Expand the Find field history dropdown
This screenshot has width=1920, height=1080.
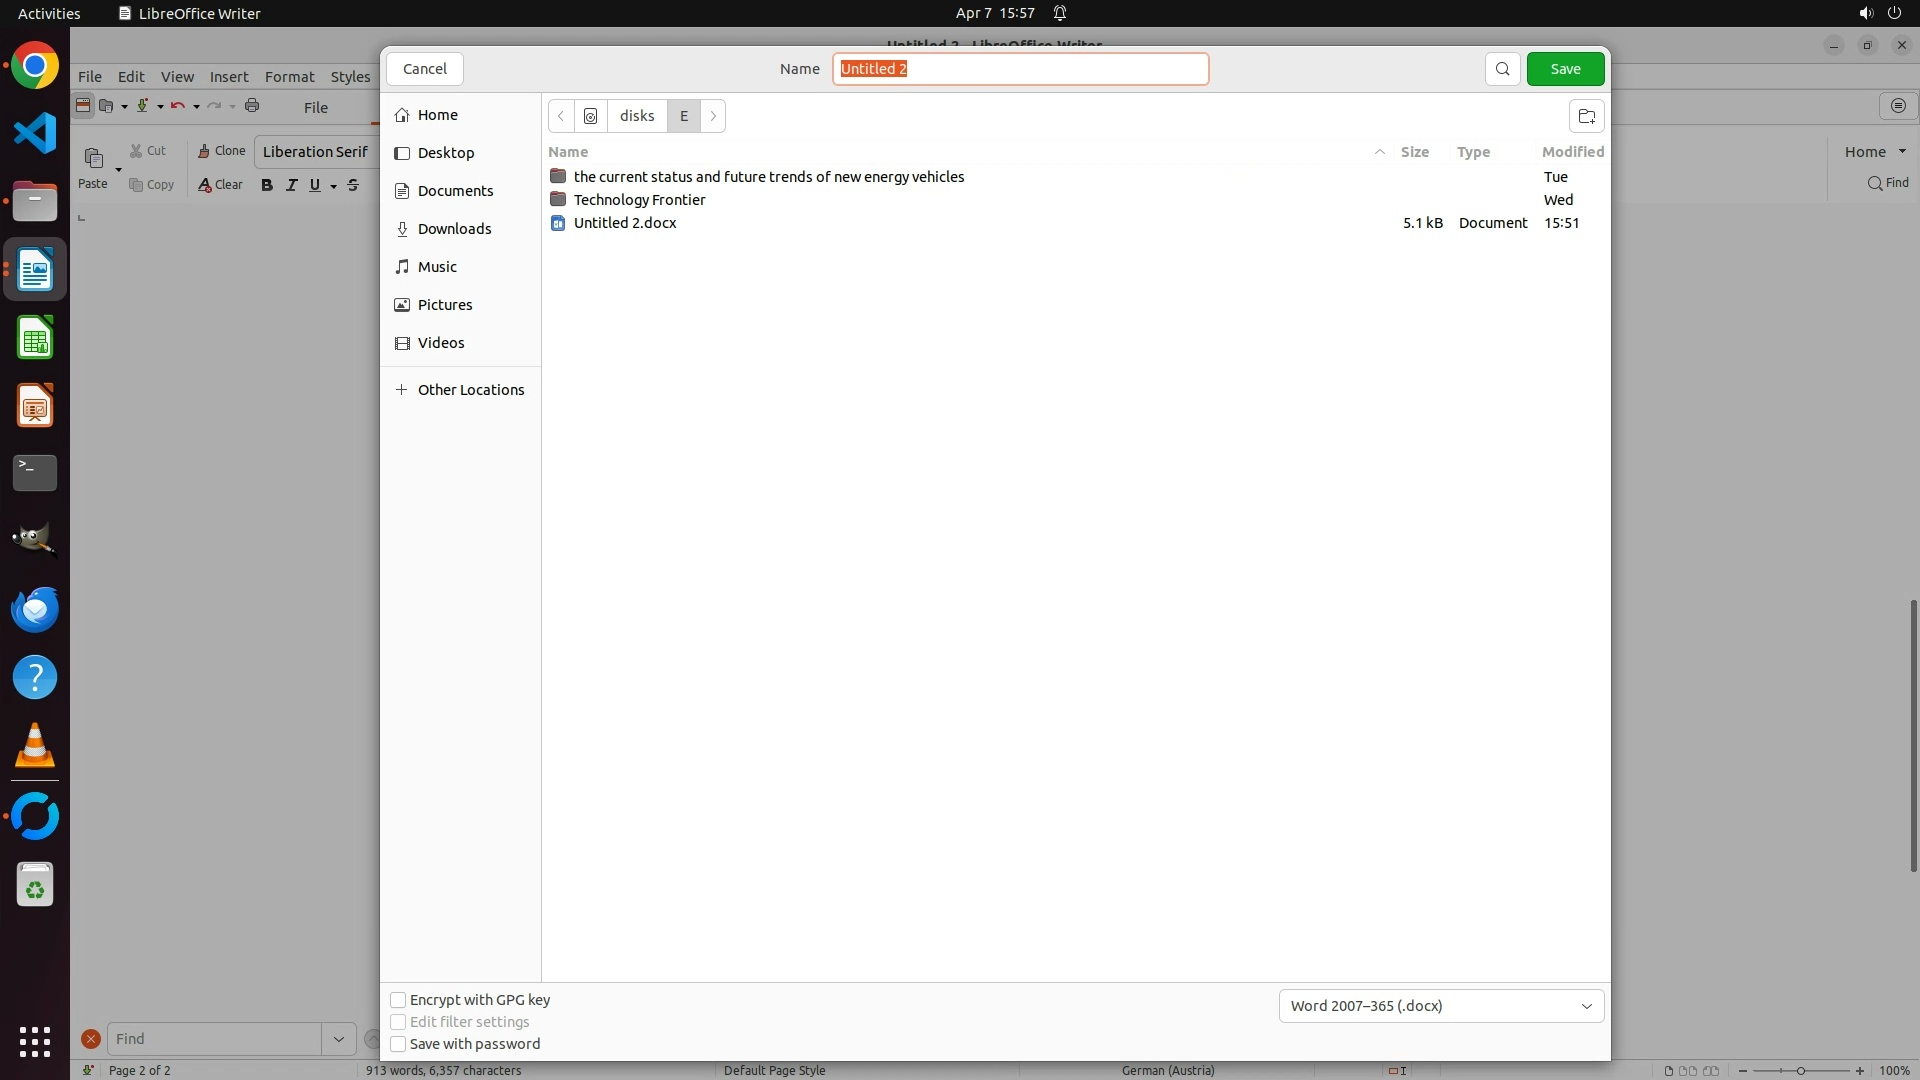point(338,1039)
